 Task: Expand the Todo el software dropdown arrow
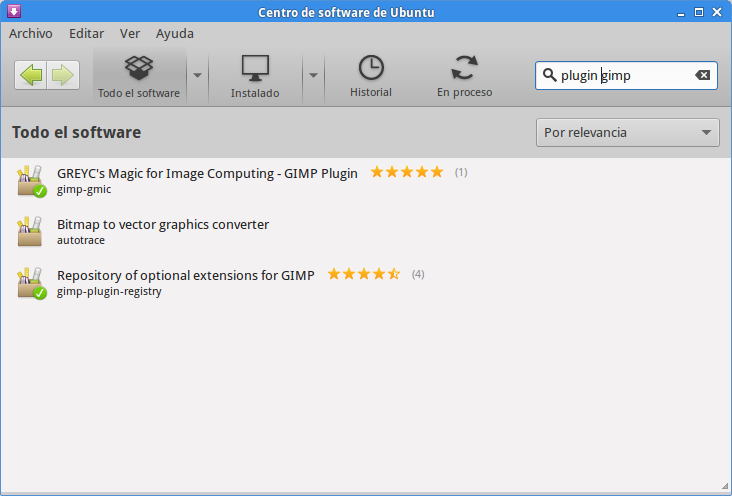point(198,75)
